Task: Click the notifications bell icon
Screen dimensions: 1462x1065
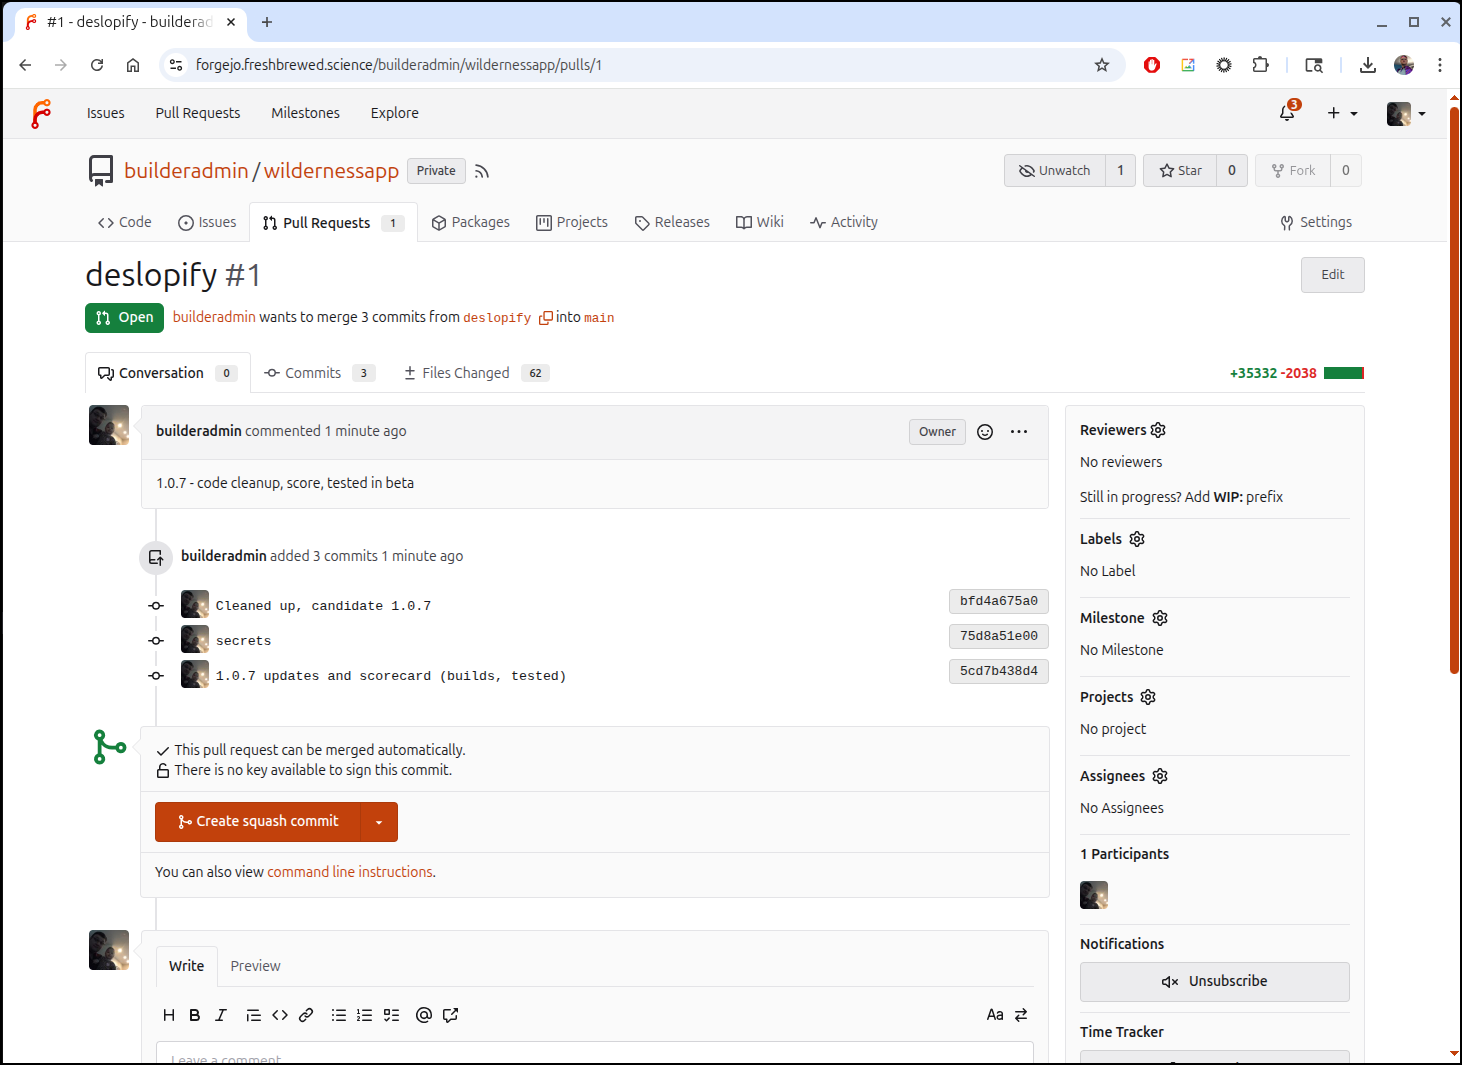Action: point(1287,113)
